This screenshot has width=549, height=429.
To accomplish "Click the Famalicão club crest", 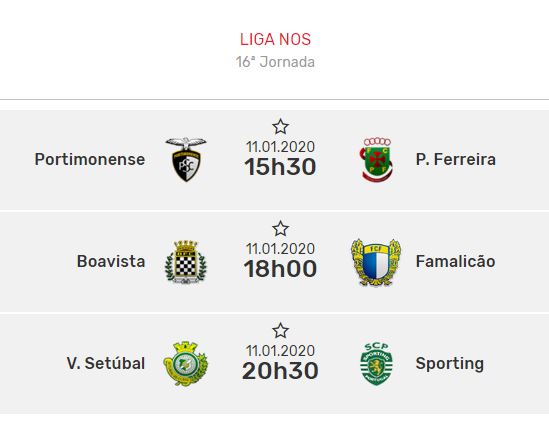I will tap(376, 262).
